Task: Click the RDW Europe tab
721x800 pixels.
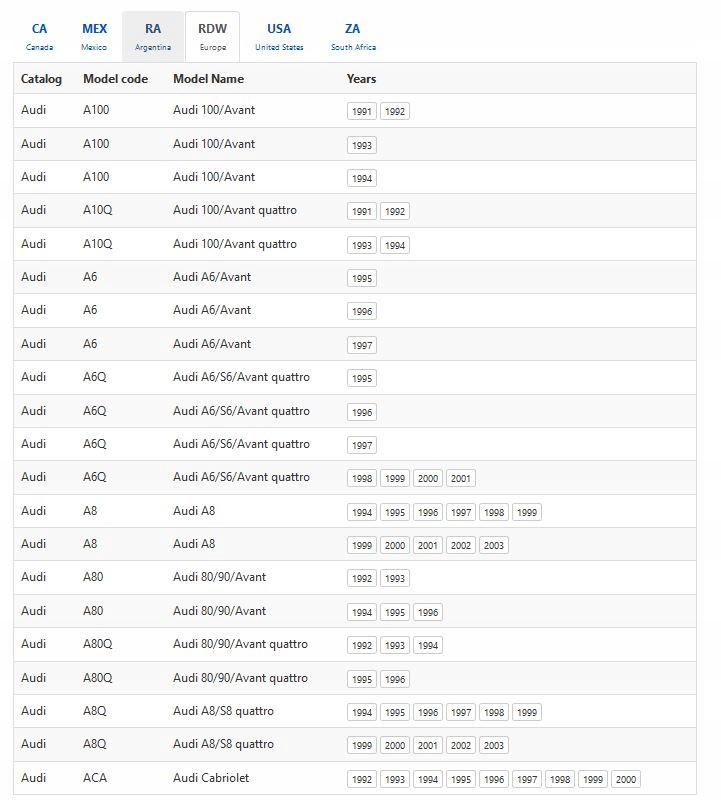Action: tap(212, 36)
